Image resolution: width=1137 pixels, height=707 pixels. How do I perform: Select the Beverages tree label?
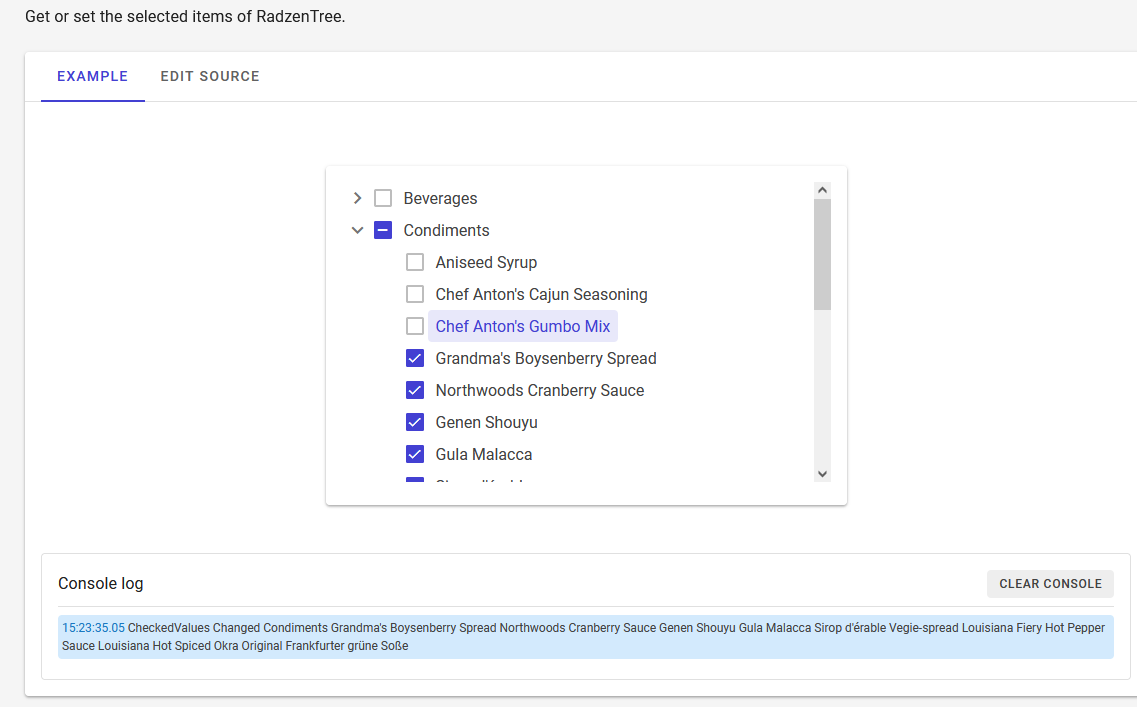tap(440, 198)
